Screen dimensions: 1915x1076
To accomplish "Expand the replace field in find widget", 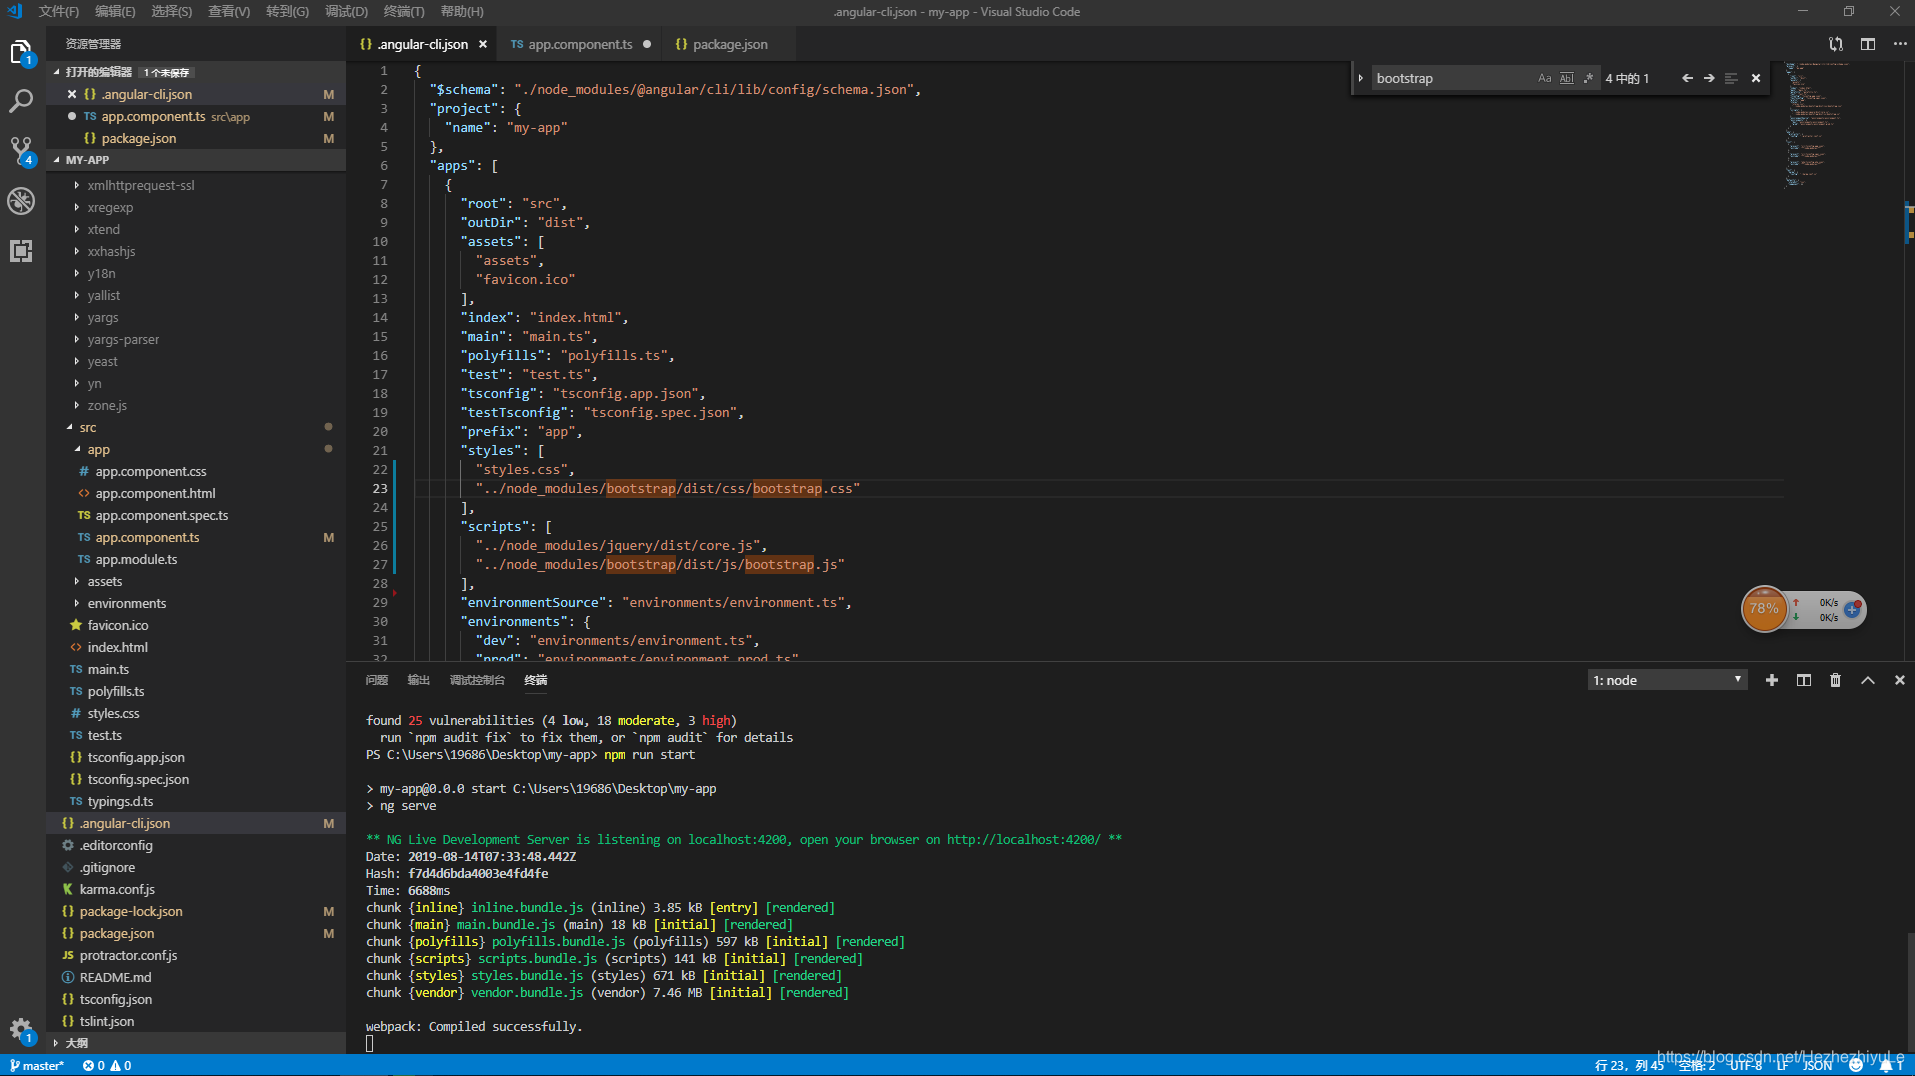I will click(x=1361, y=78).
